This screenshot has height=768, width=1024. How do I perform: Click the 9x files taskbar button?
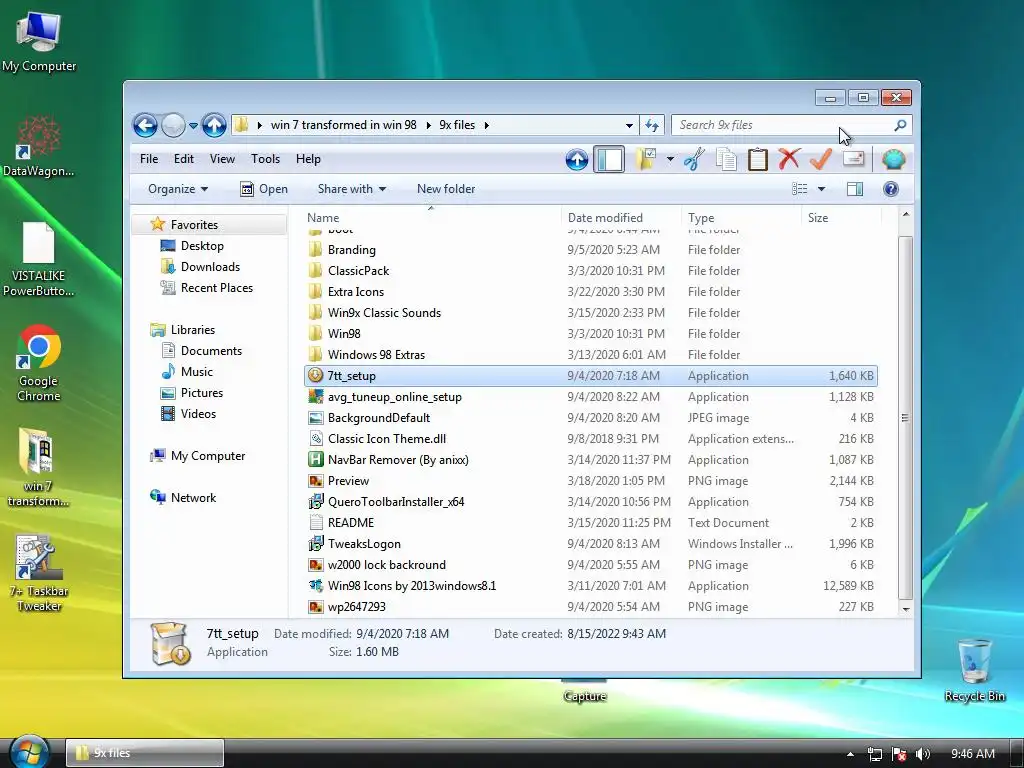[x=145, y=753]
